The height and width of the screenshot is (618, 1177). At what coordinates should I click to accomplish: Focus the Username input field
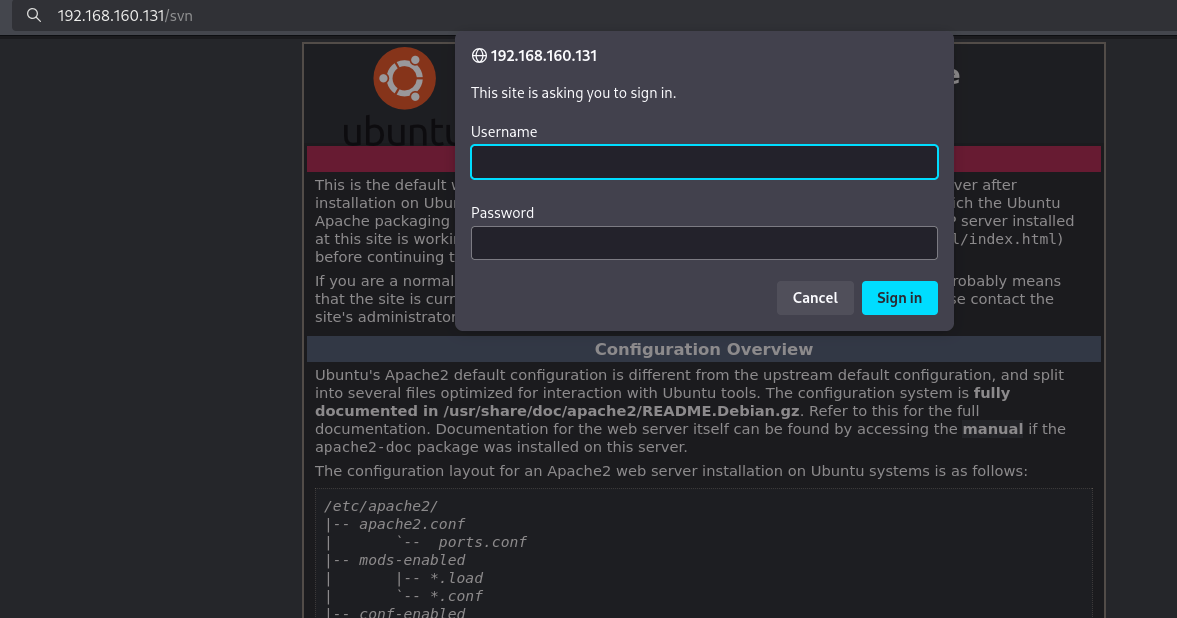point(704,162)
